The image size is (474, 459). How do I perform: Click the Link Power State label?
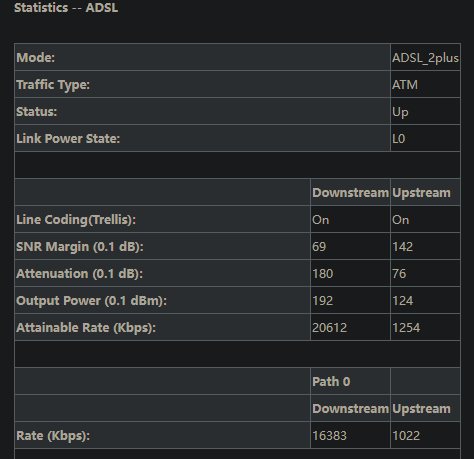pos(68,139)
